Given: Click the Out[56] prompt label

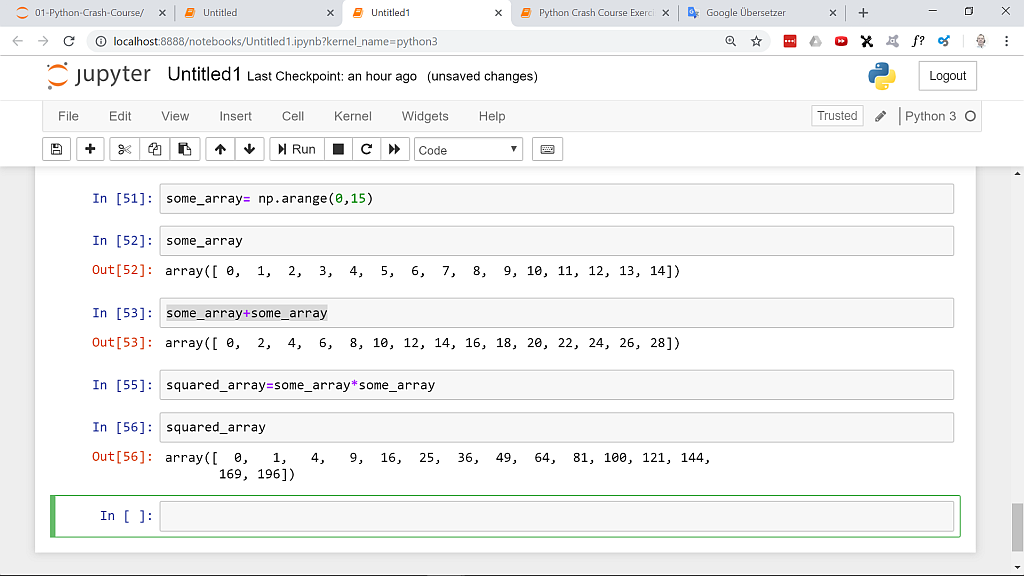Looking at the screenshot, I should (122, 456).
